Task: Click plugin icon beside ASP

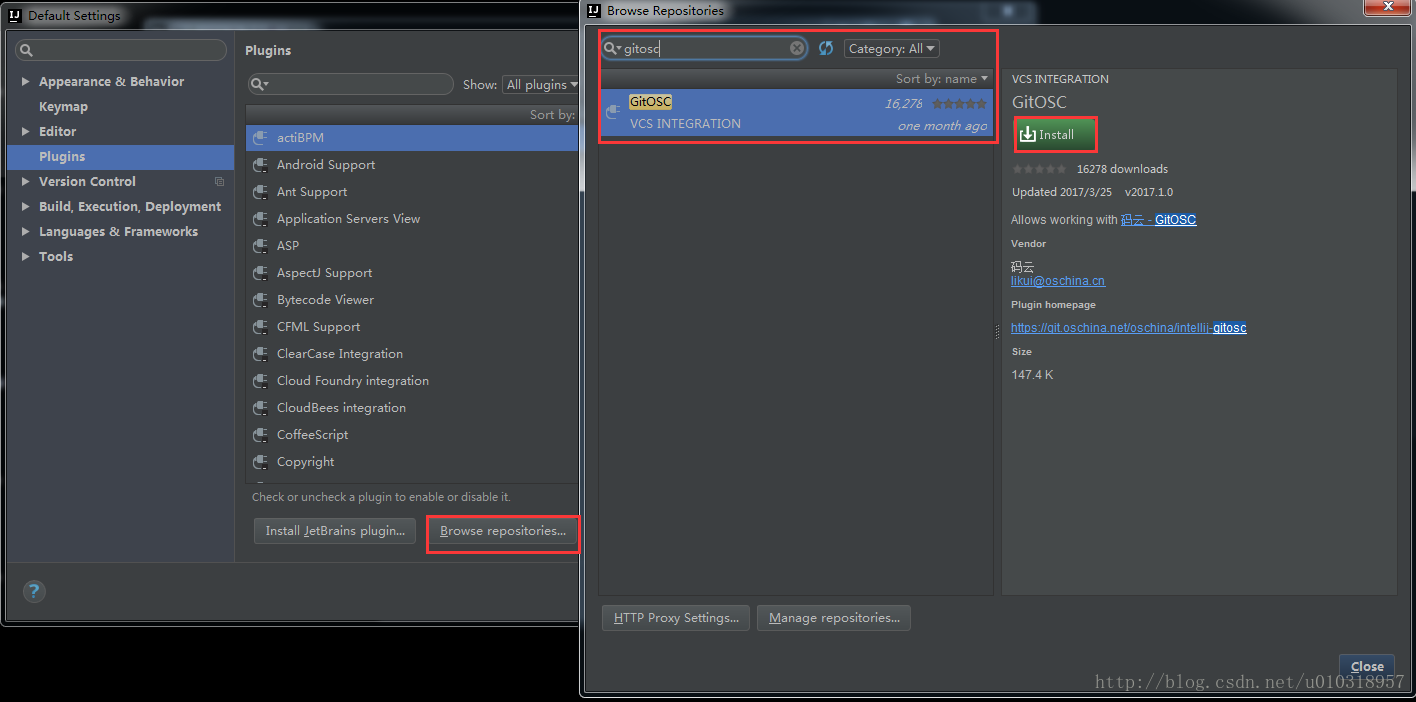Action: coord(260,246)
